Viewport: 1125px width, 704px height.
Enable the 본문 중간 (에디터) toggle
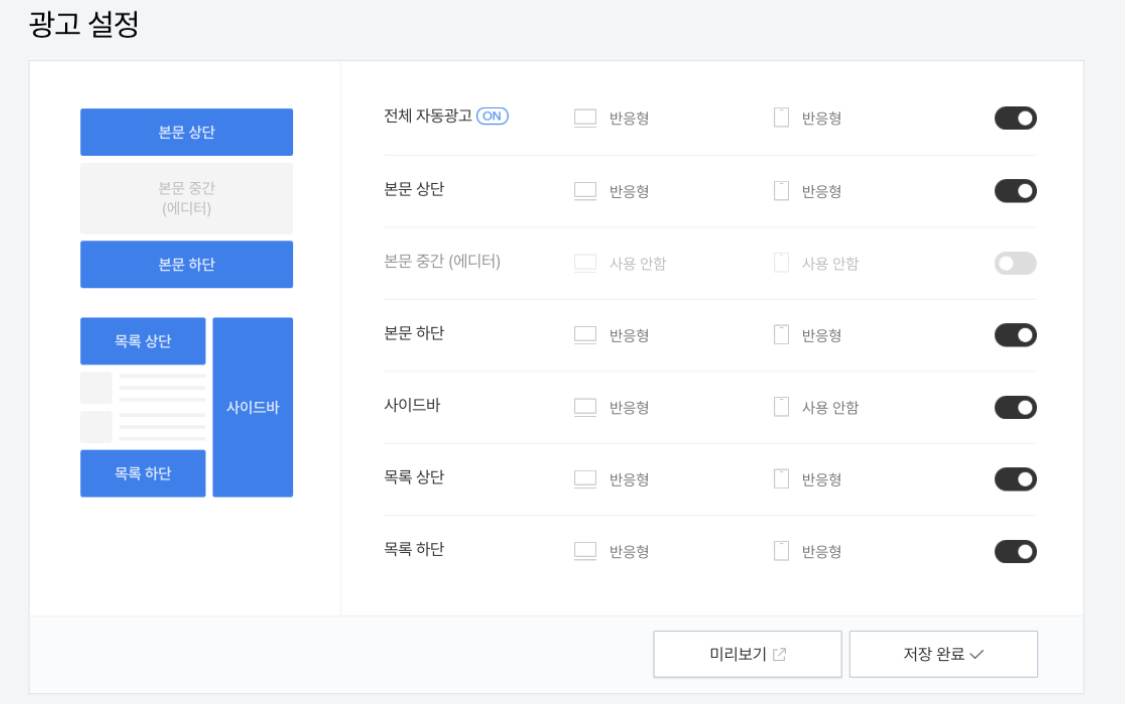[1015, 263]
